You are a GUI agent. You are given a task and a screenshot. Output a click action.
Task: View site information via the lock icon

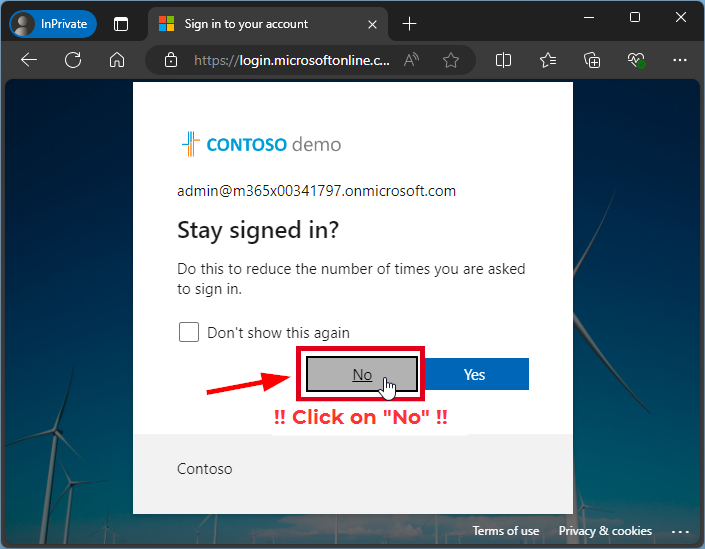coord(170,60)
